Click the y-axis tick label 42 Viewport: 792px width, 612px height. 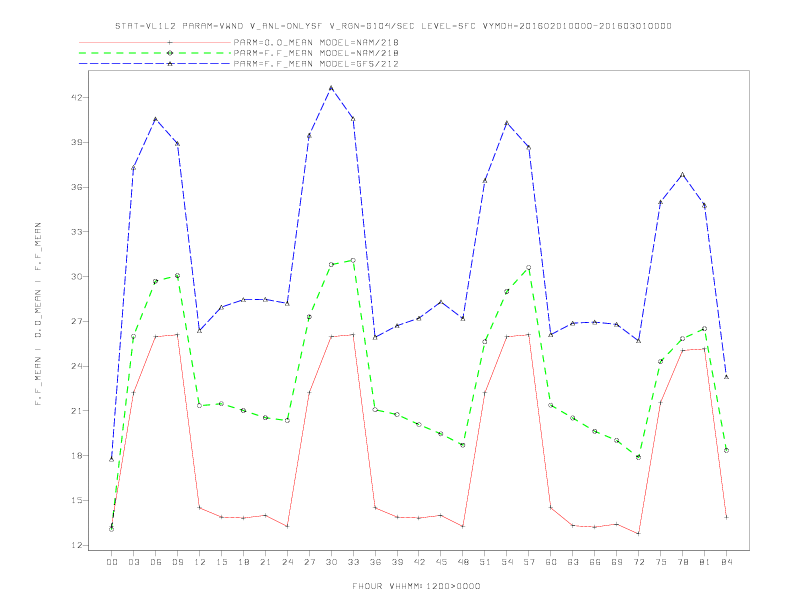[x=76, y=97]
